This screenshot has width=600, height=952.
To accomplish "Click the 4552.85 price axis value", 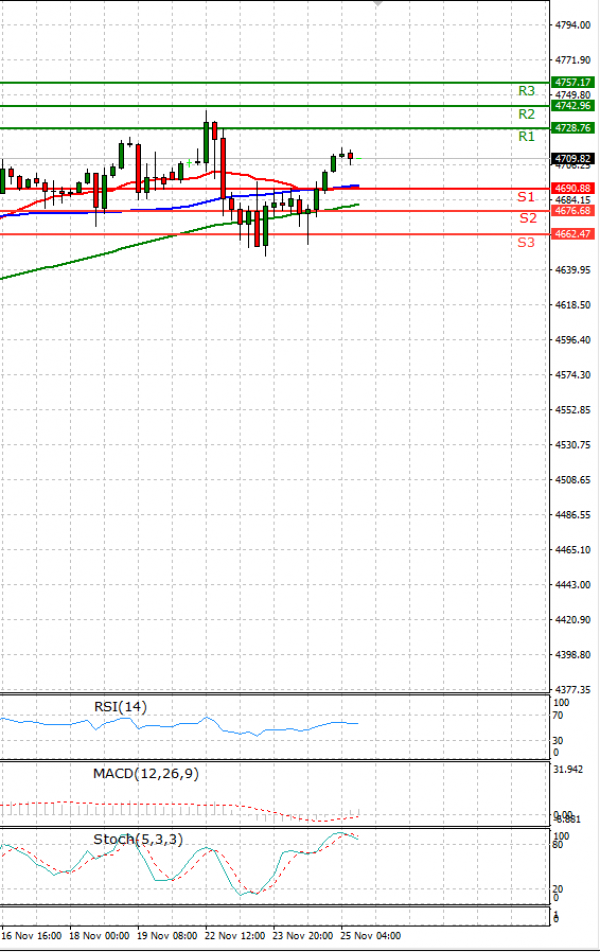I will (x=573, y=410).
